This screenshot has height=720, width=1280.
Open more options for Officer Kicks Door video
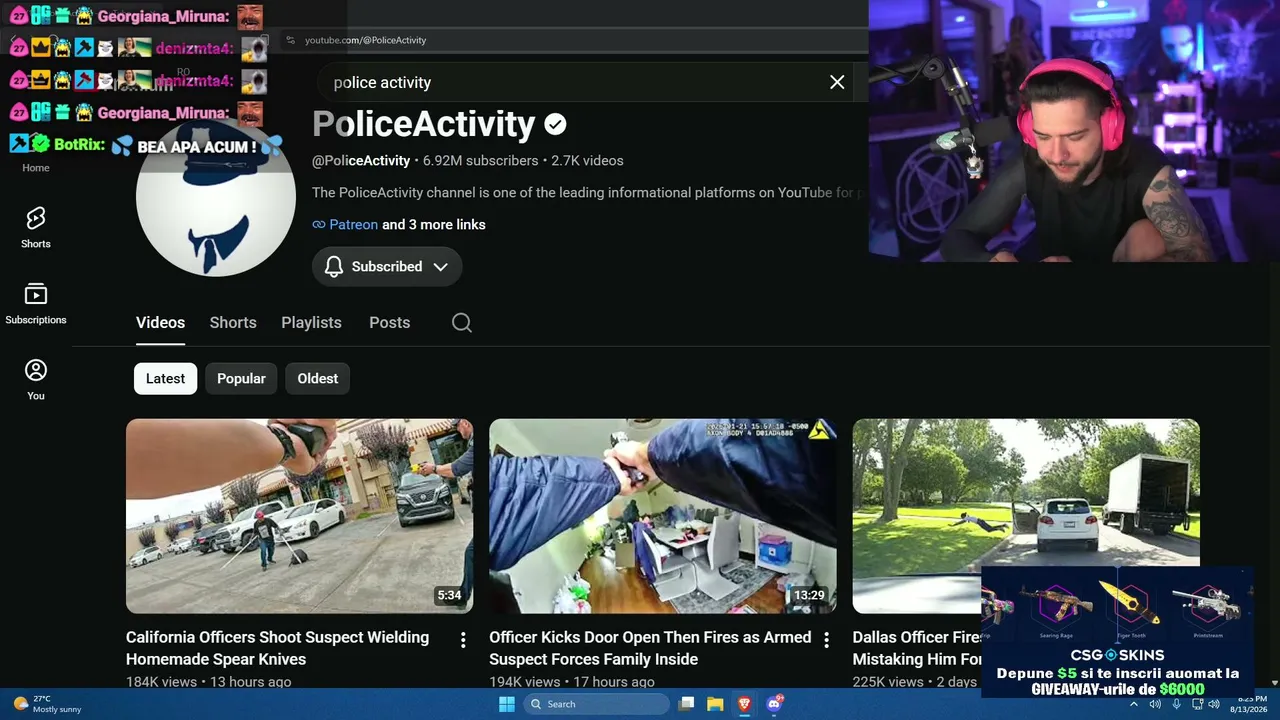pyautogui.click(x=826, y=640)
